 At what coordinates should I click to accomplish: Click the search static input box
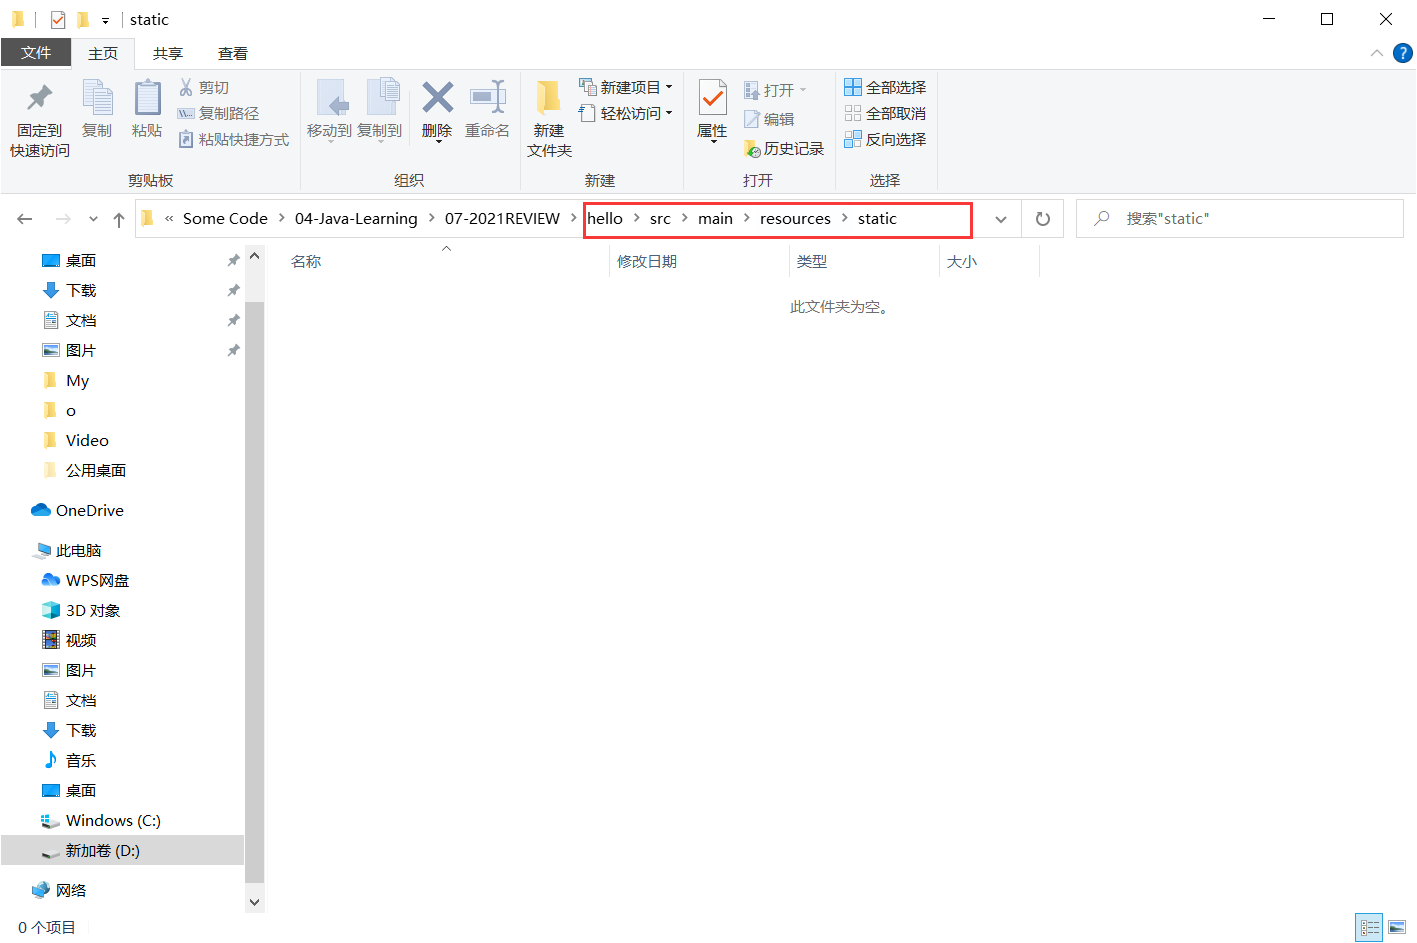1240,219
